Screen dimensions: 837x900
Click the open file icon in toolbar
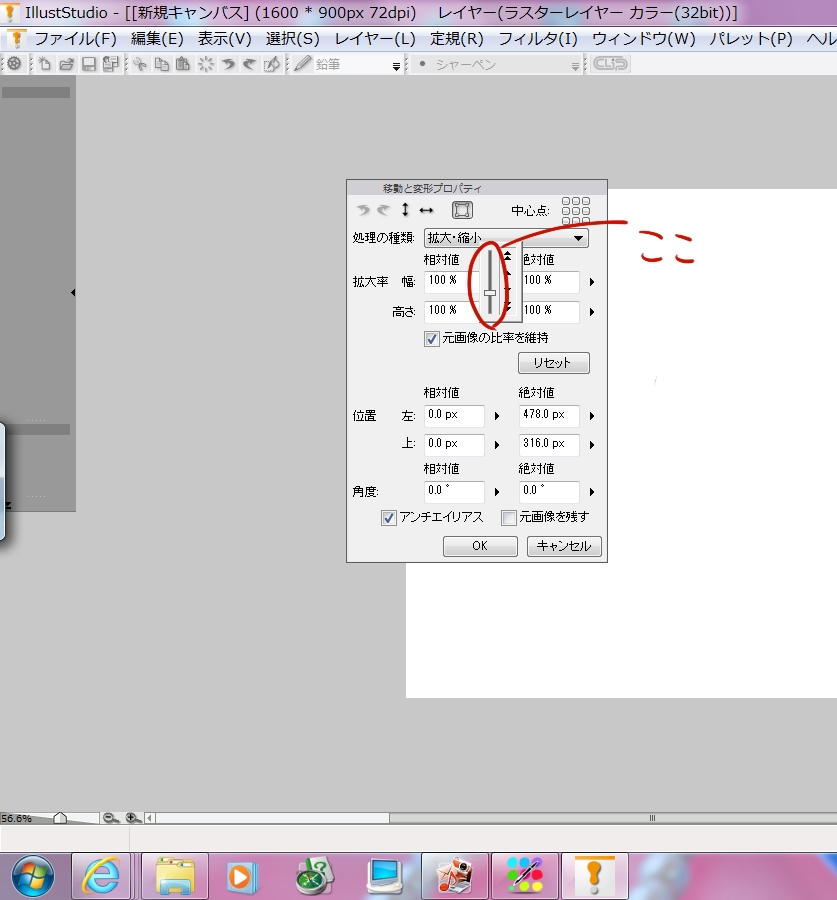66,64
